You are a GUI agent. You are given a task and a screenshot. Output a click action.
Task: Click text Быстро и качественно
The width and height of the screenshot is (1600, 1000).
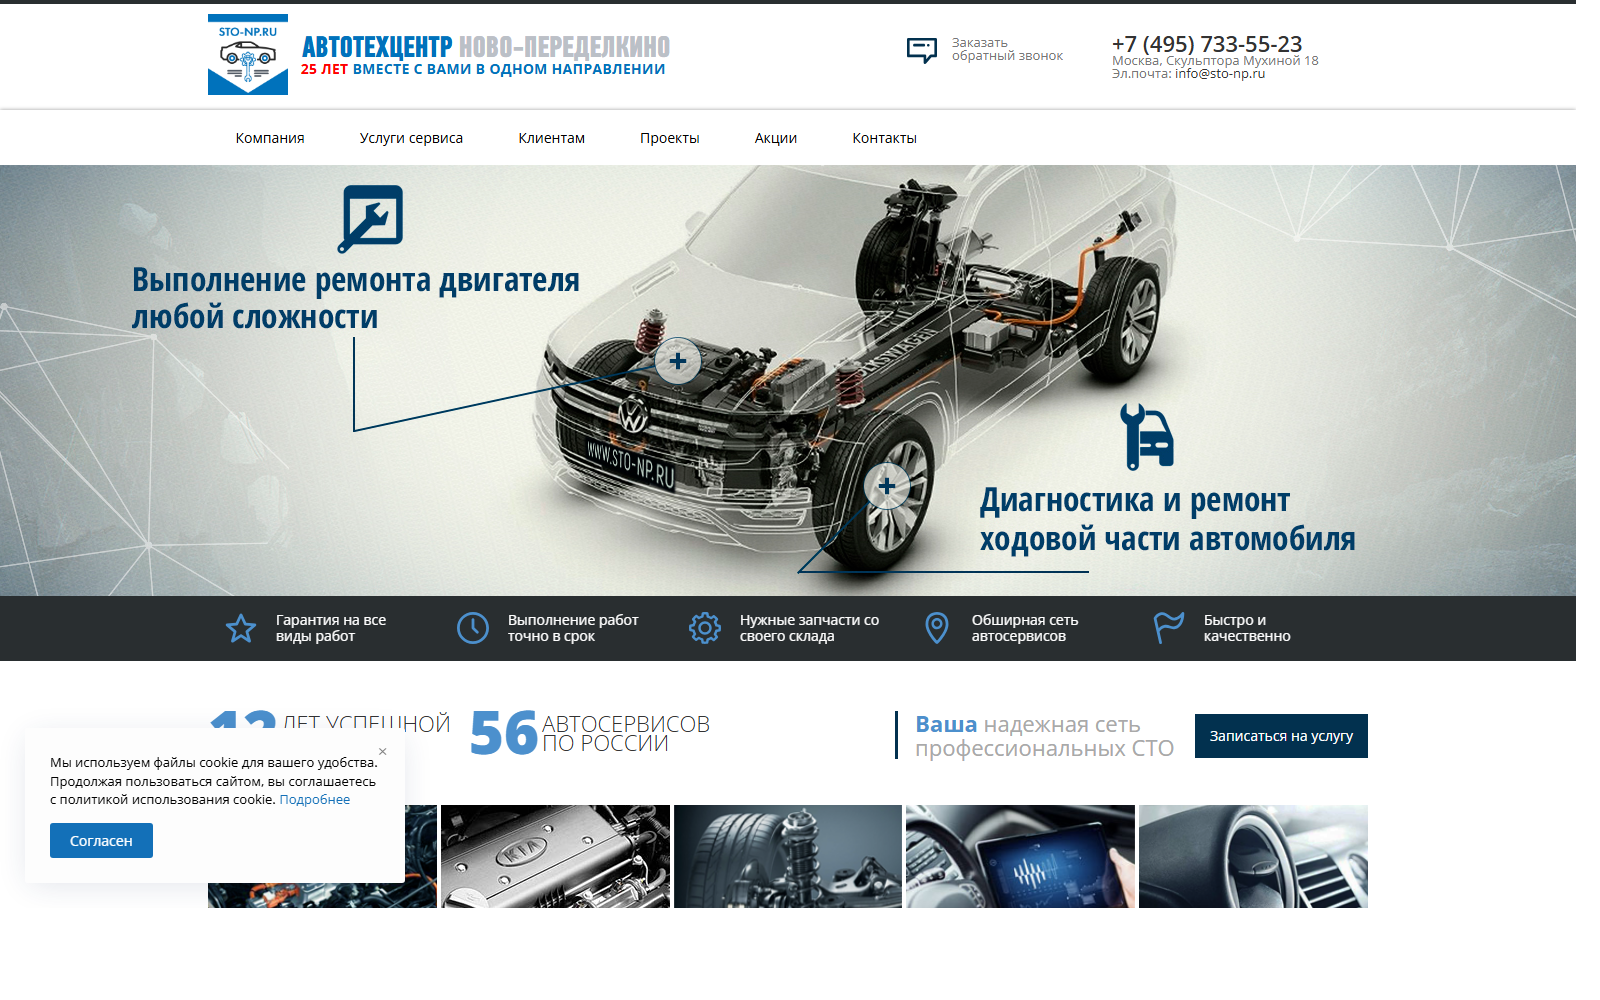click(x=1247, y=628)
